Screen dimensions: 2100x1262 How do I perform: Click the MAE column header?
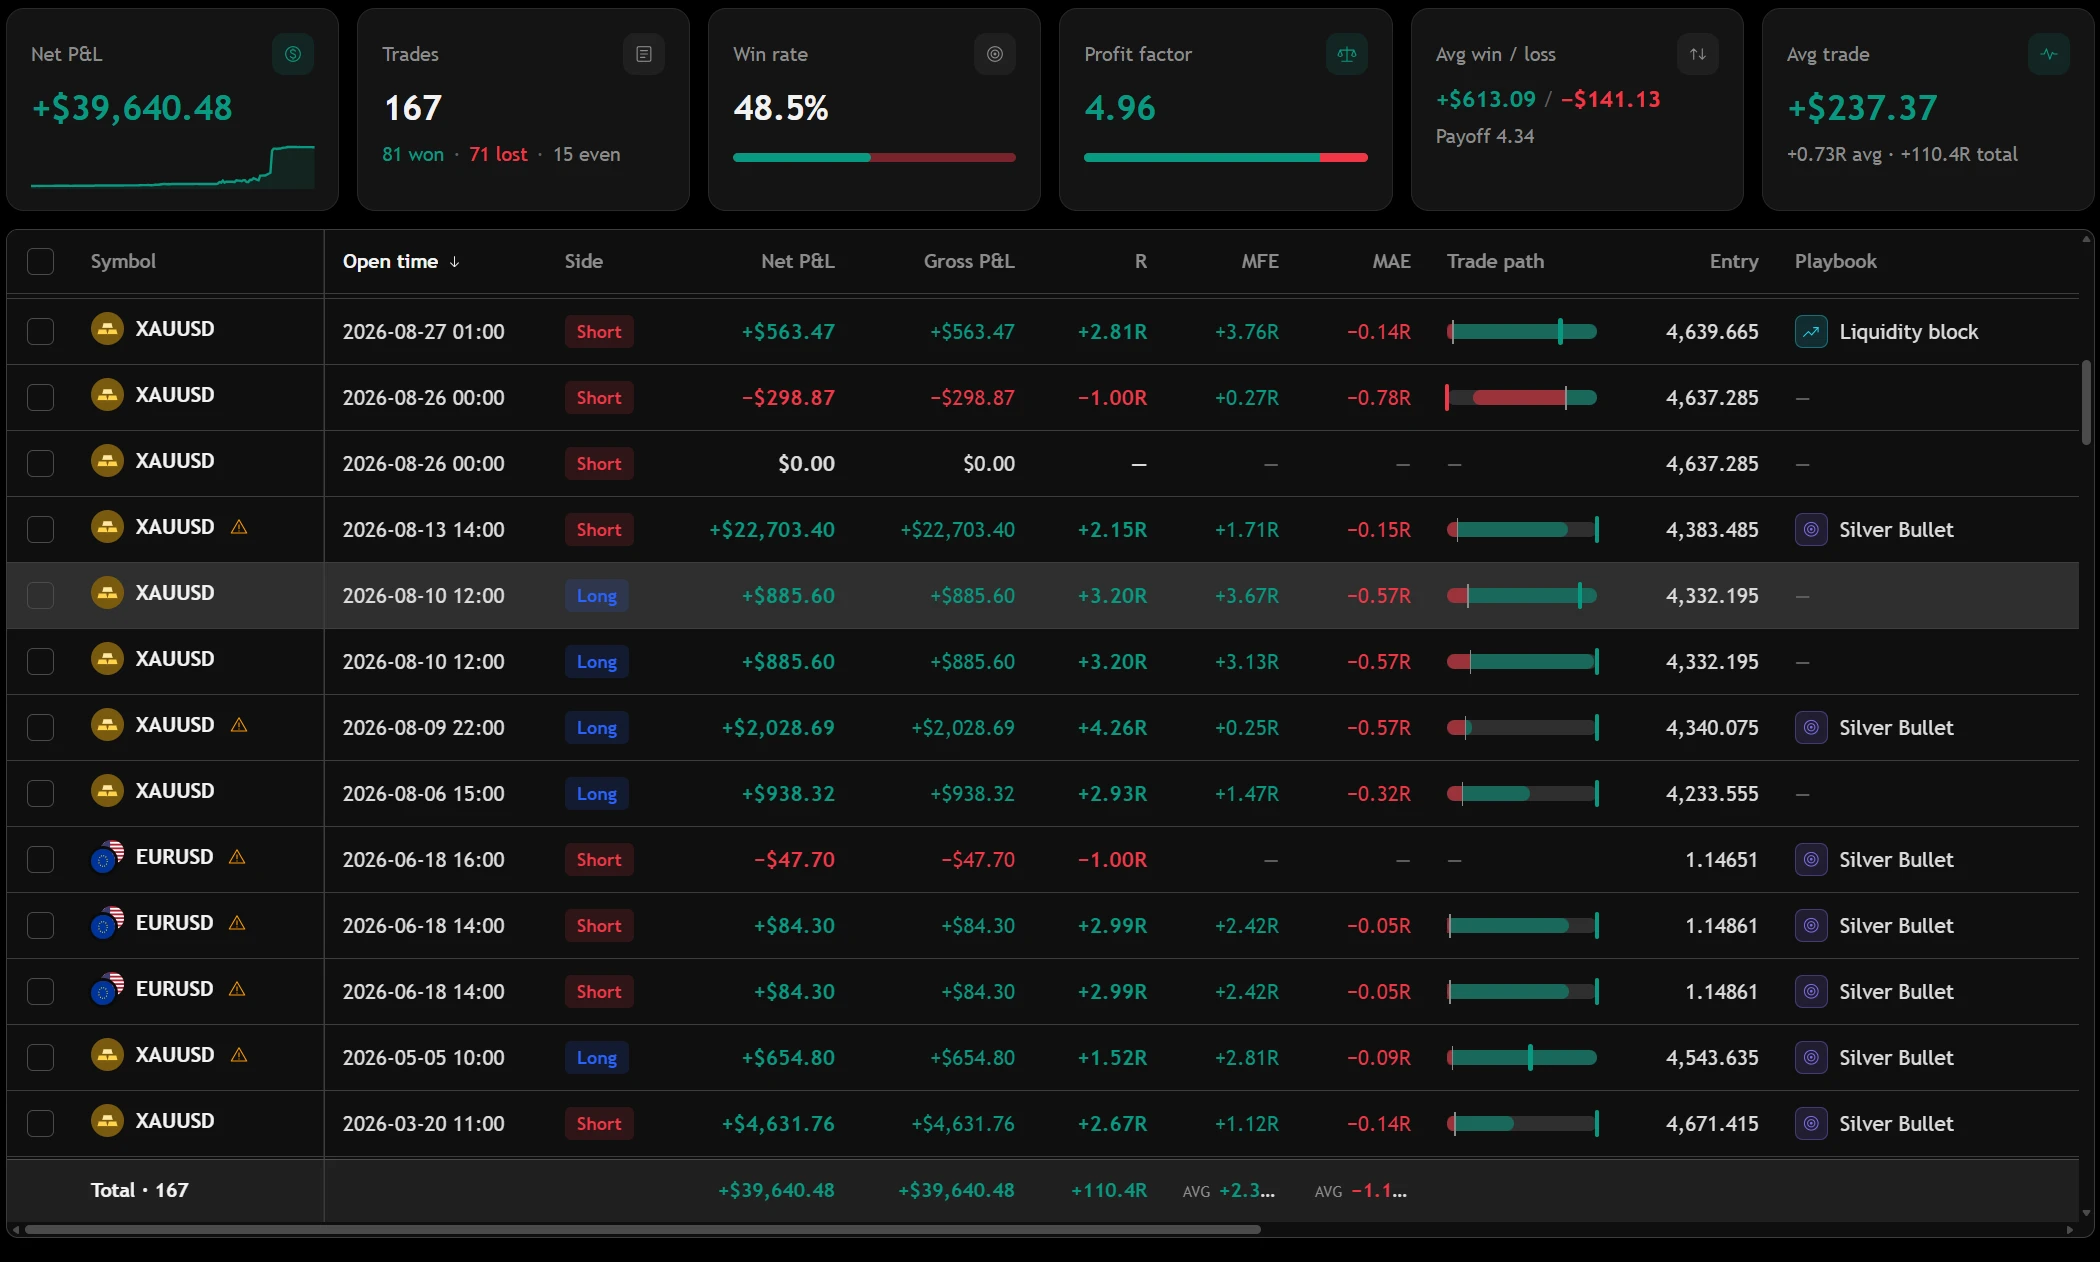[x=1391, y=261]
